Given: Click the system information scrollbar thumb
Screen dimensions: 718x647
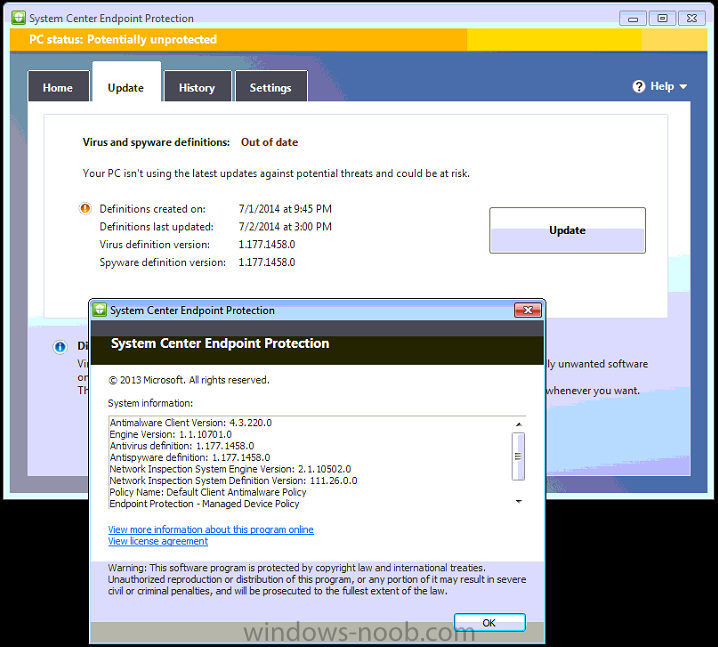Looking at the screenshot, I should point(518,456).
